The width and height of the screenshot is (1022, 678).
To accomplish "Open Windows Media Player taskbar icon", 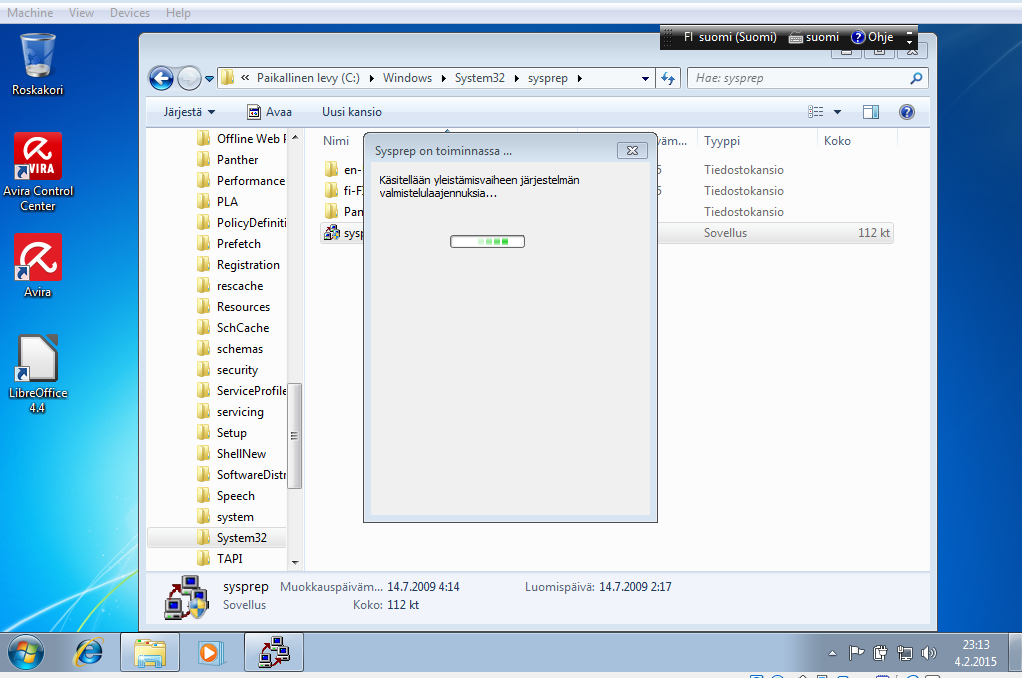I will point(209,653).
